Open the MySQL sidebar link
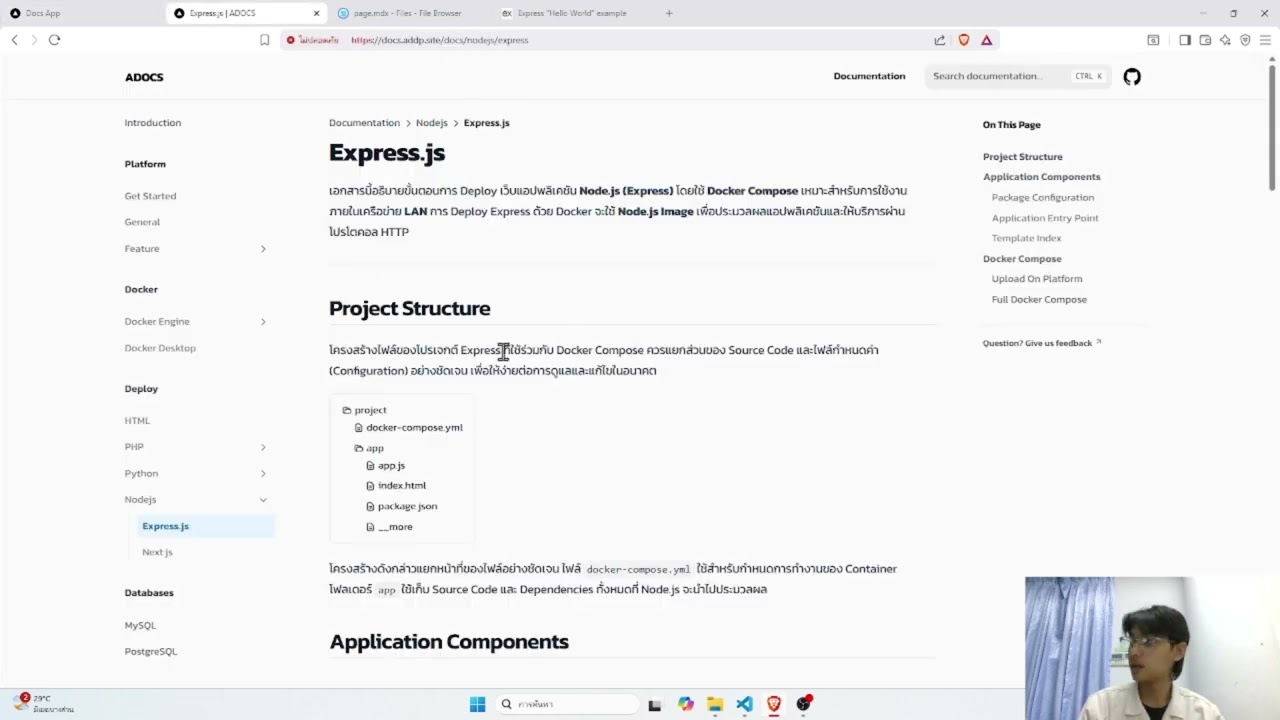Screen dimensions: 1280x720 (x=140, y=625)
